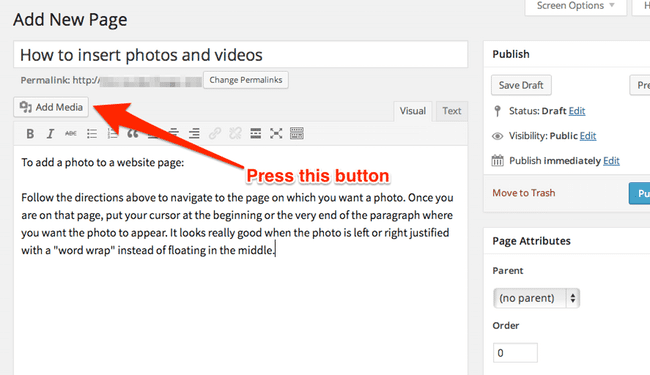Save the page as draft
The image size is (650, 375).
(x=521, y=85)
